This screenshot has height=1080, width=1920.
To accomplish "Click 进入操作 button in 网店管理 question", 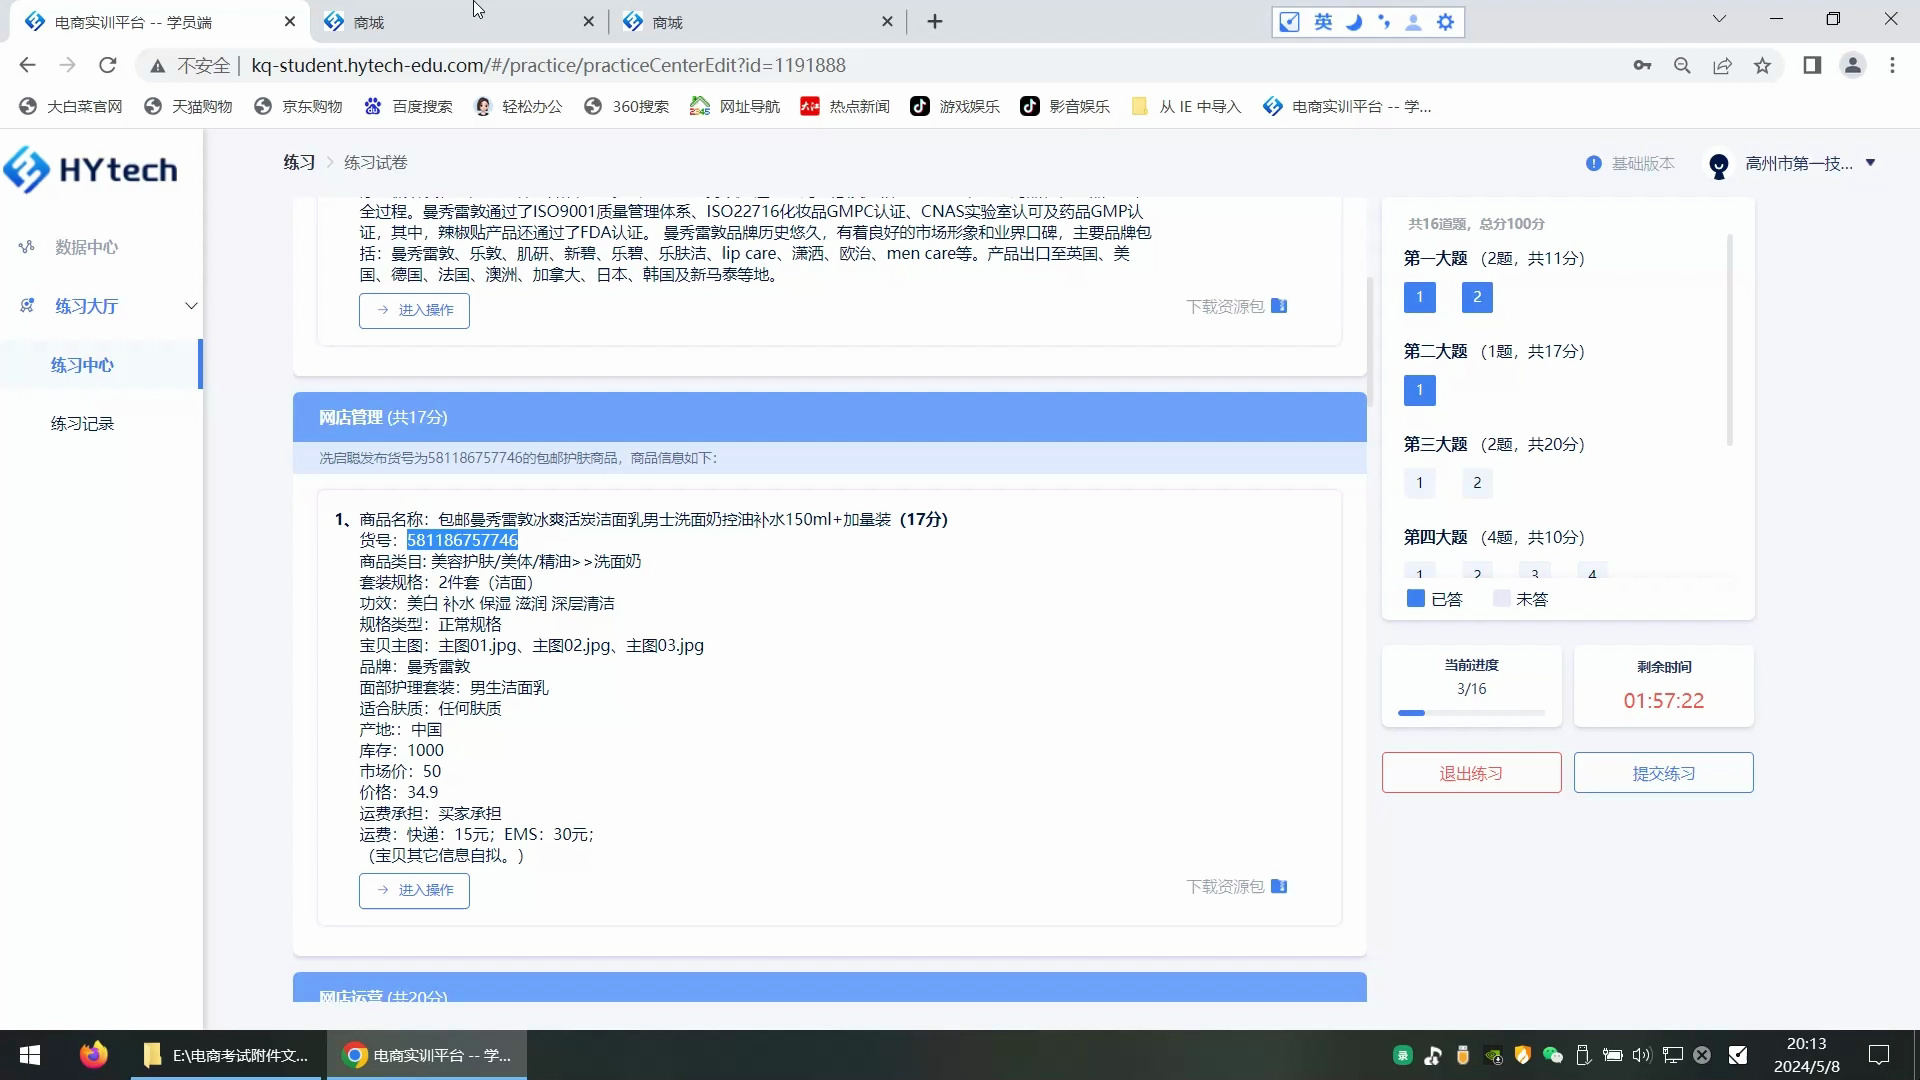I will [x=414, y=890].
